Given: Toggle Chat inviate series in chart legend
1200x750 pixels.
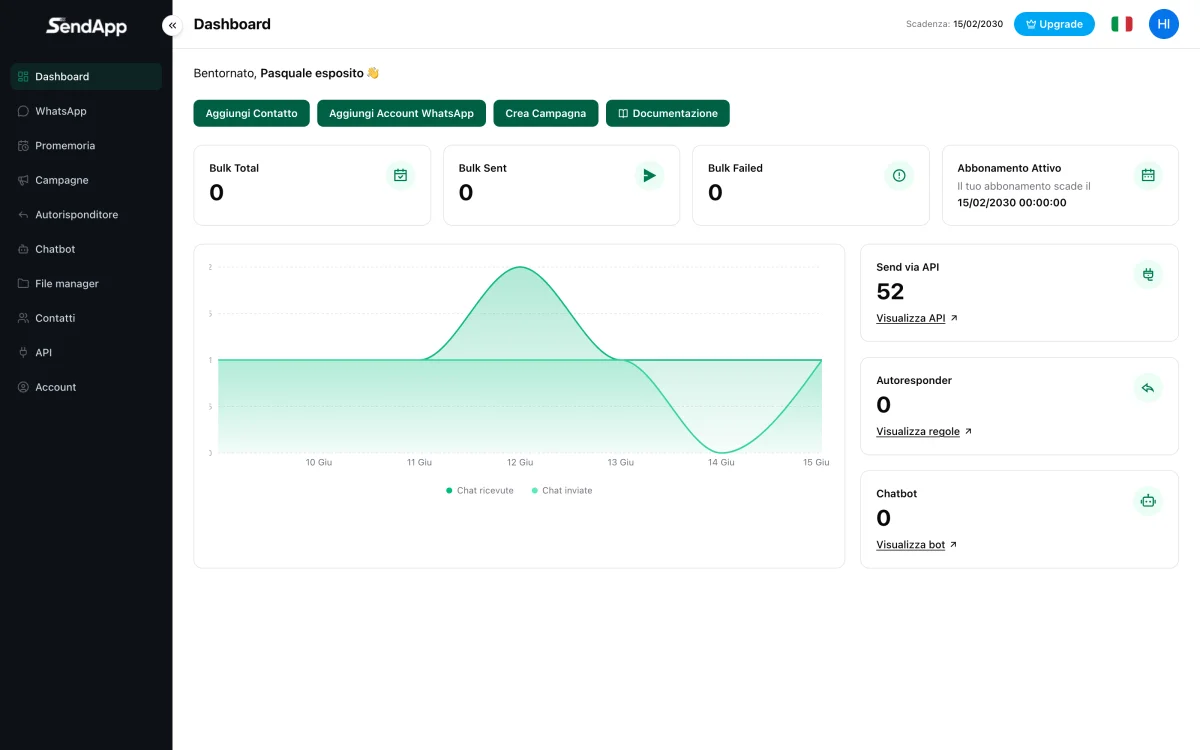Looking at the screenshot, I should (x=562, y=491).
